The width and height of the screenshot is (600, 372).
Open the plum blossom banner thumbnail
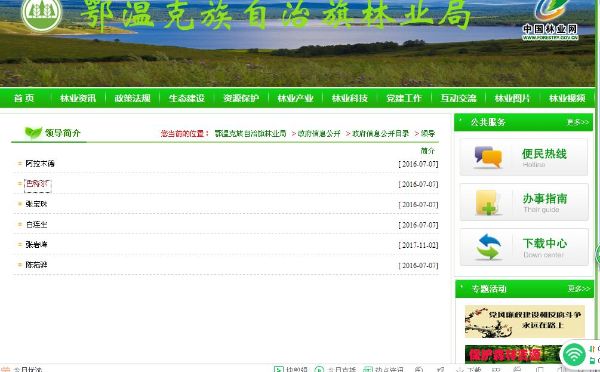(525, 321)
